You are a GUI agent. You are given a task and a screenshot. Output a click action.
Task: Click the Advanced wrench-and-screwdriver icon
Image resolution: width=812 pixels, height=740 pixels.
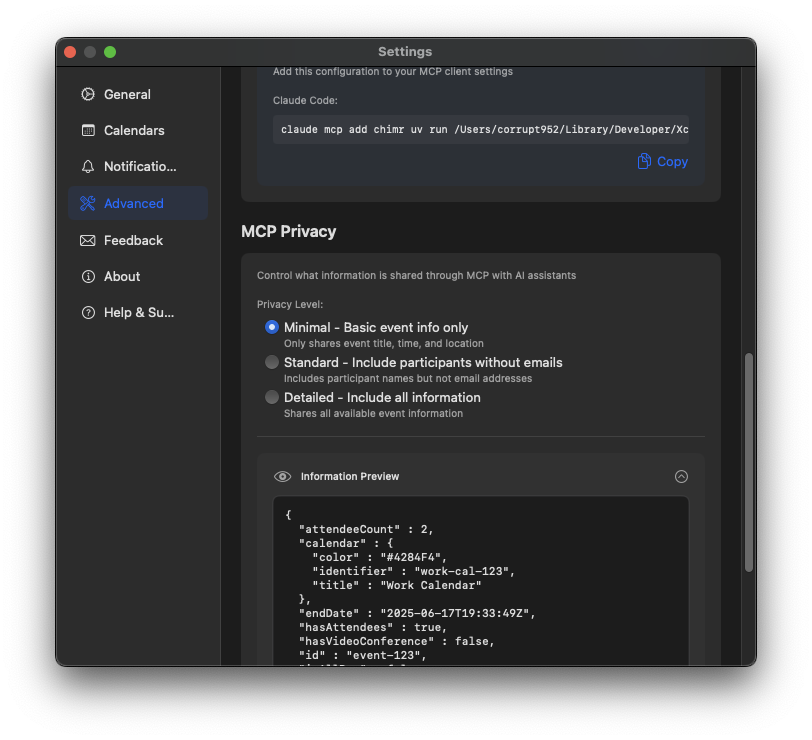coord(89,203)
